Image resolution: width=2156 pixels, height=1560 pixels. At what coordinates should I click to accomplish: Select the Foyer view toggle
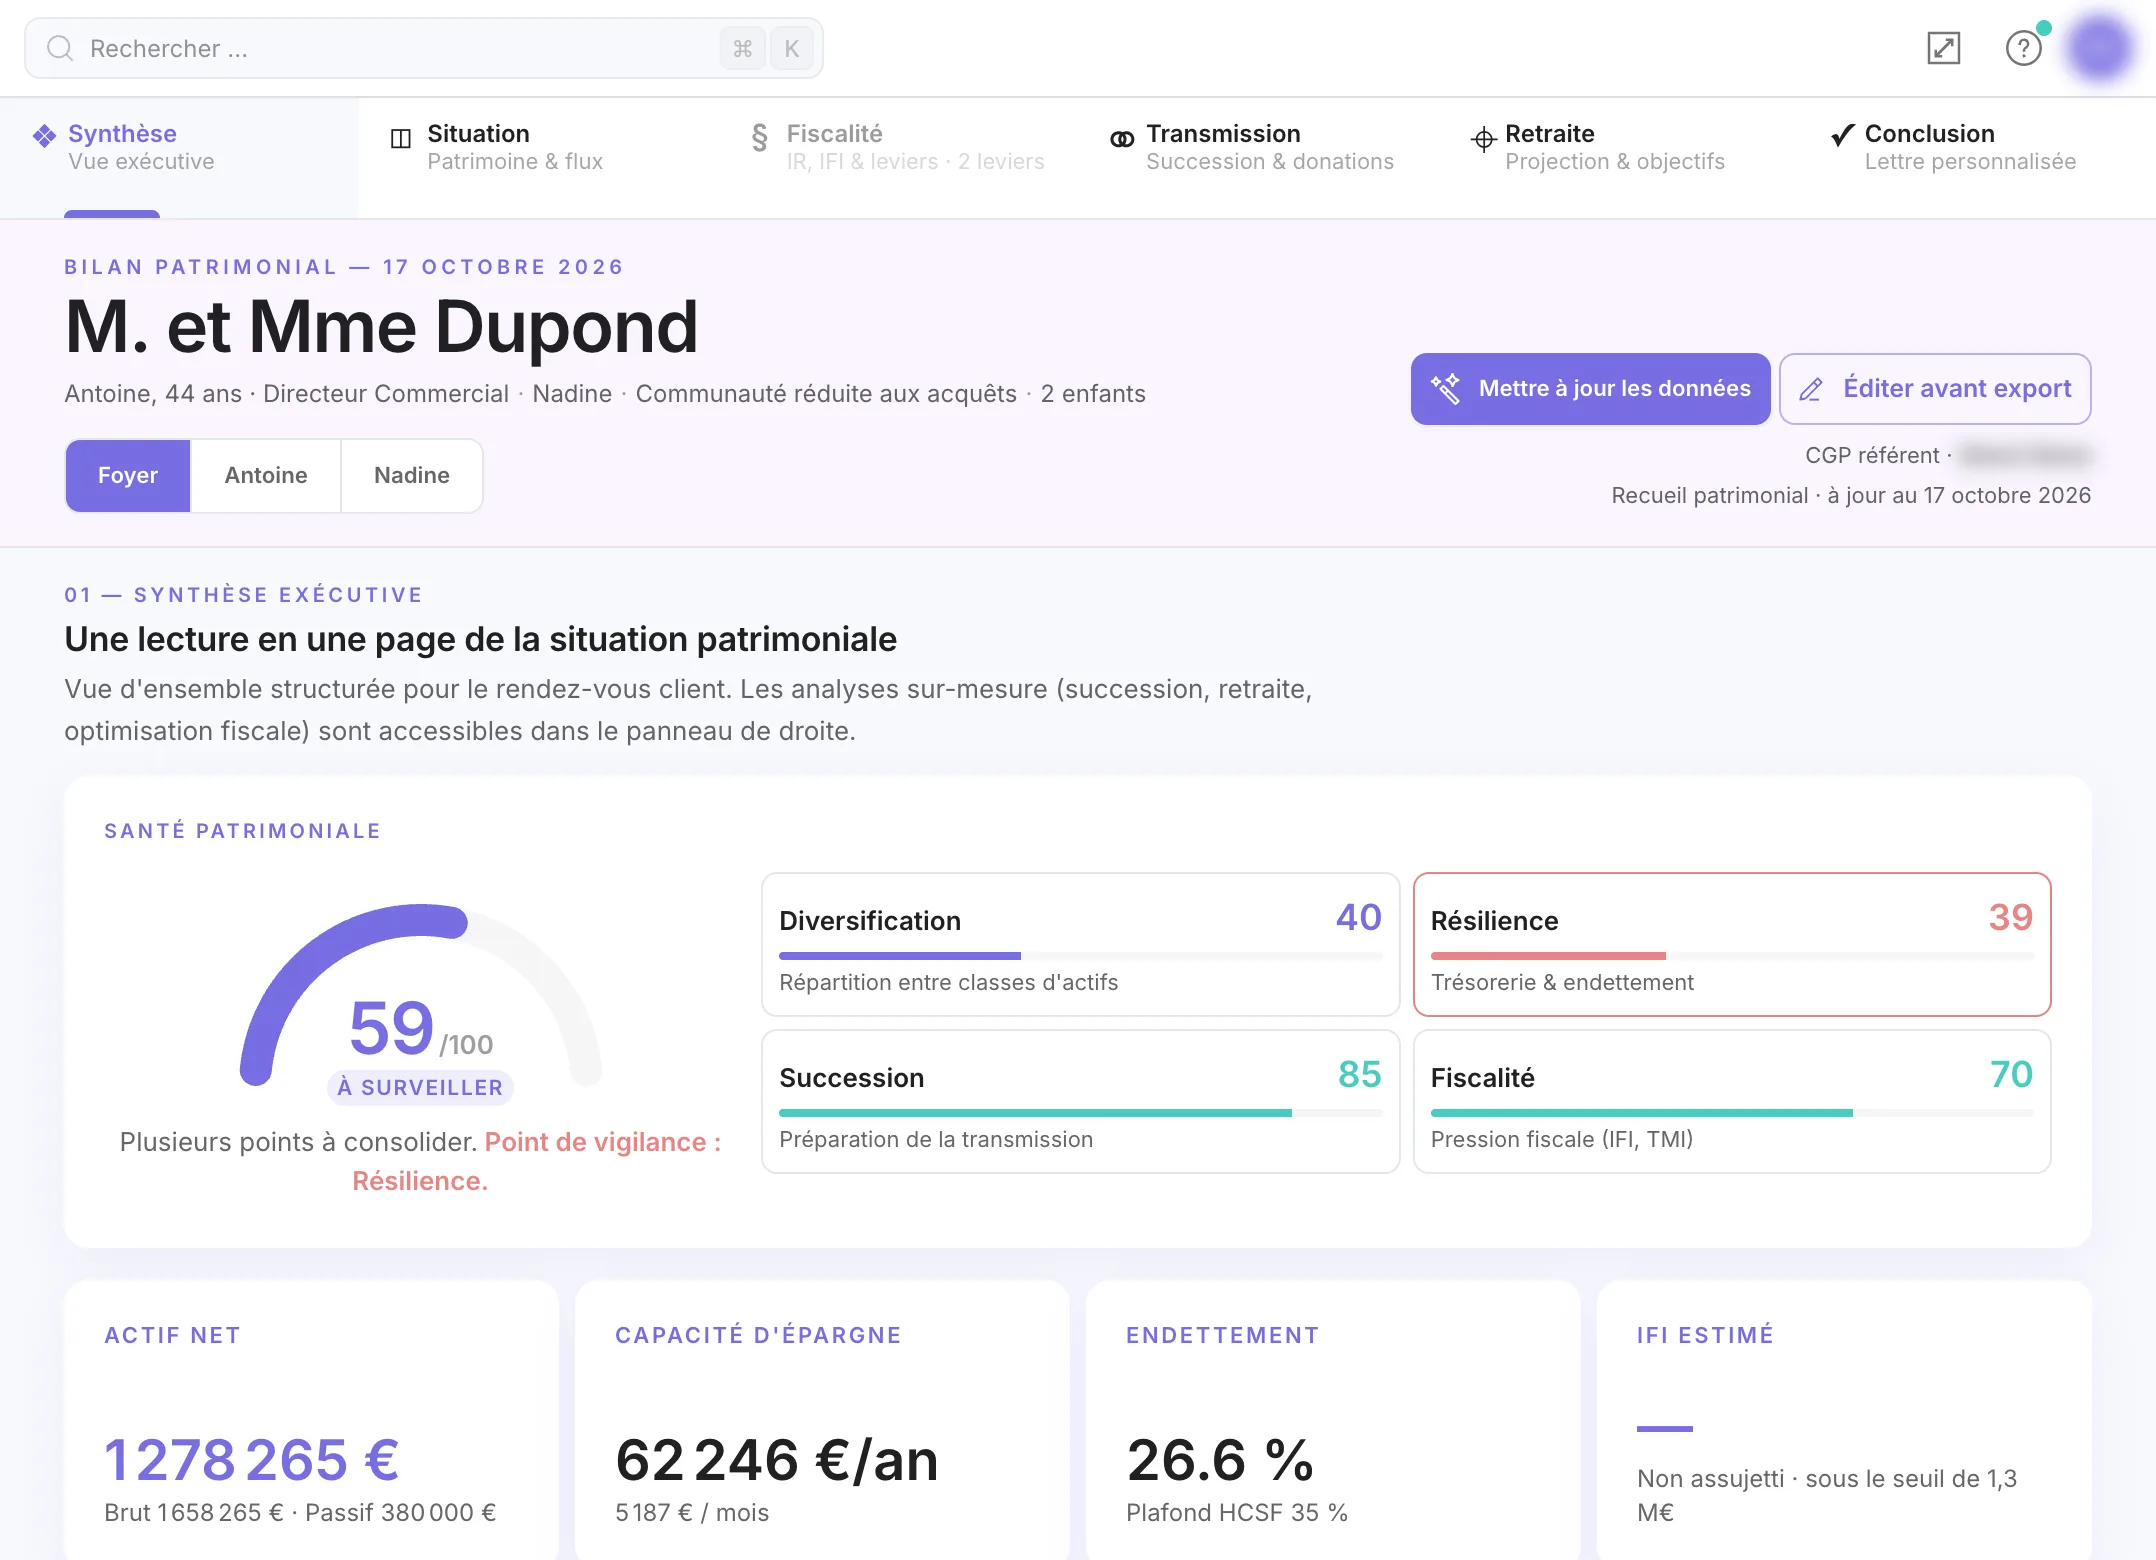pos(128,476)
